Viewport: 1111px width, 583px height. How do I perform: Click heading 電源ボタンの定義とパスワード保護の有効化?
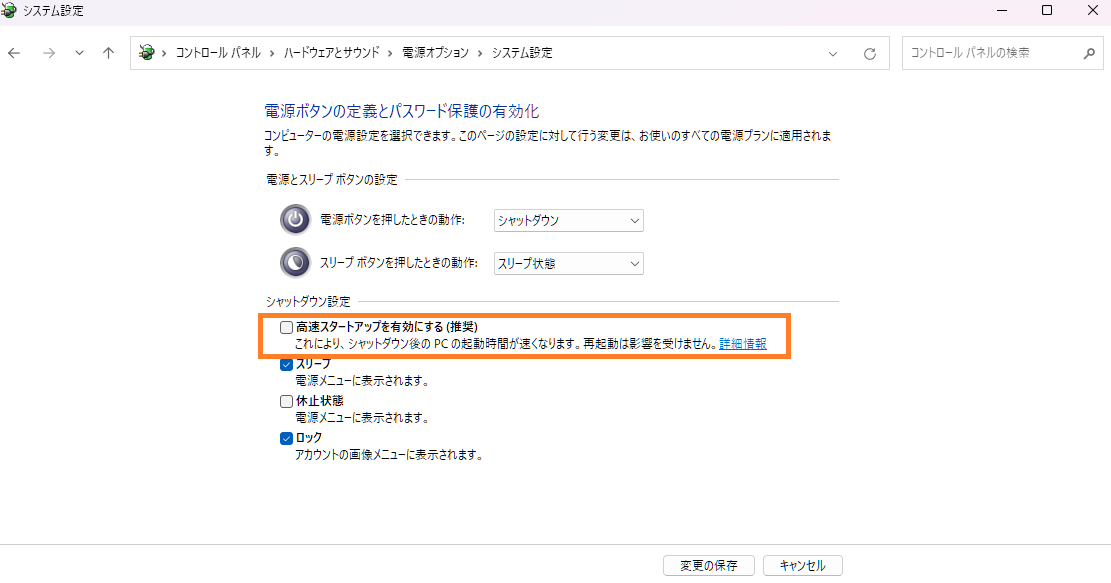click(401, 111)
